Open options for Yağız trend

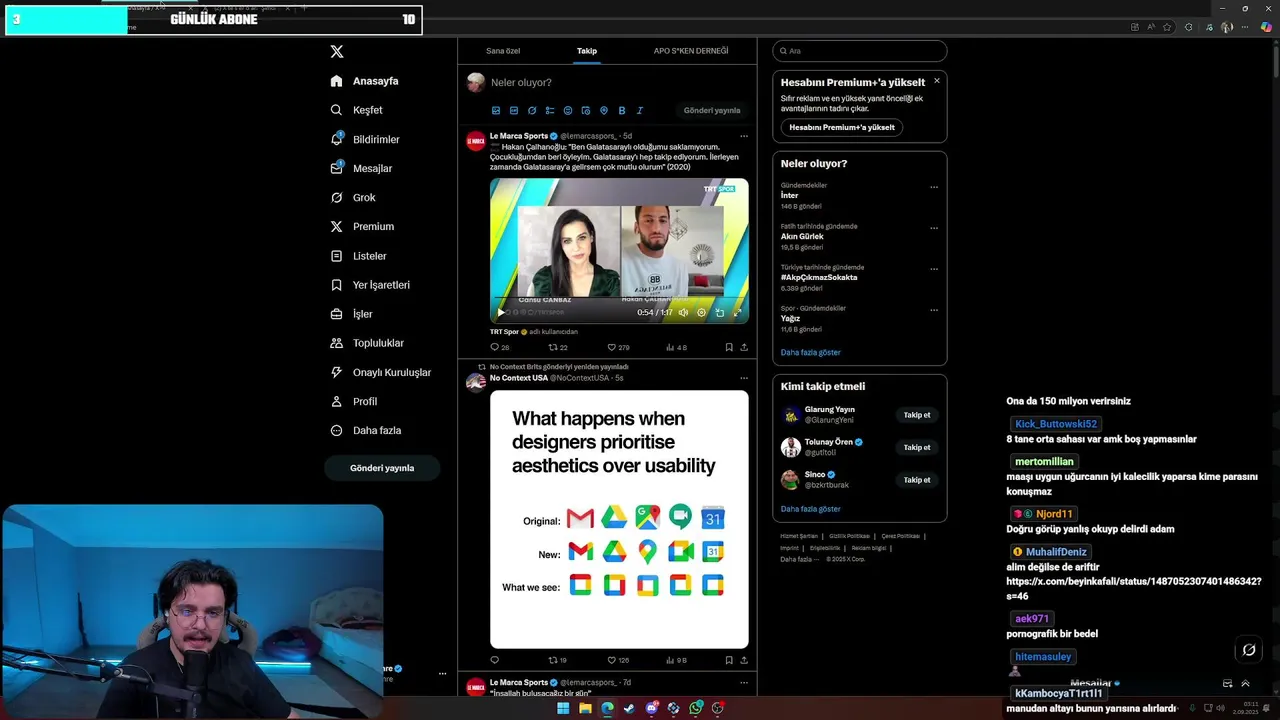934,310
